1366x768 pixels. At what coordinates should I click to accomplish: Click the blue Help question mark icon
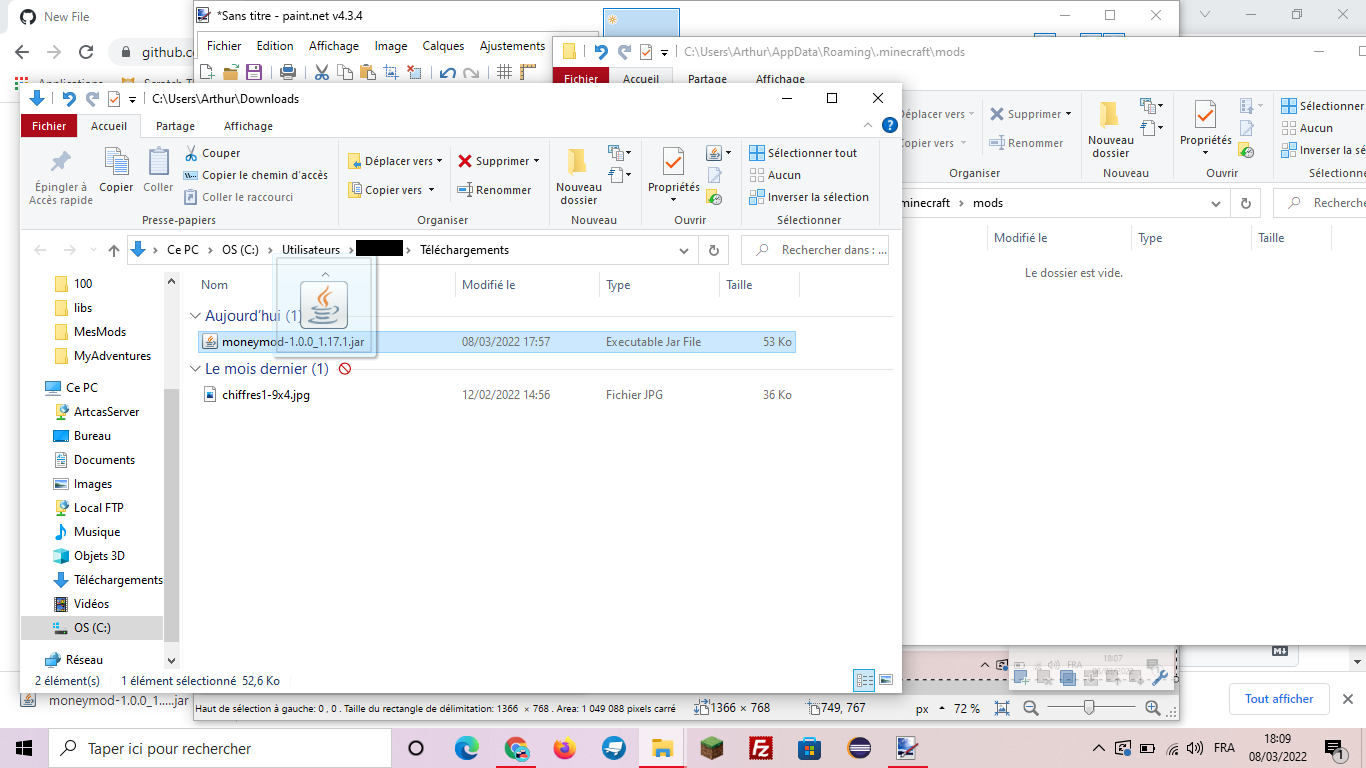click(889, 126)
